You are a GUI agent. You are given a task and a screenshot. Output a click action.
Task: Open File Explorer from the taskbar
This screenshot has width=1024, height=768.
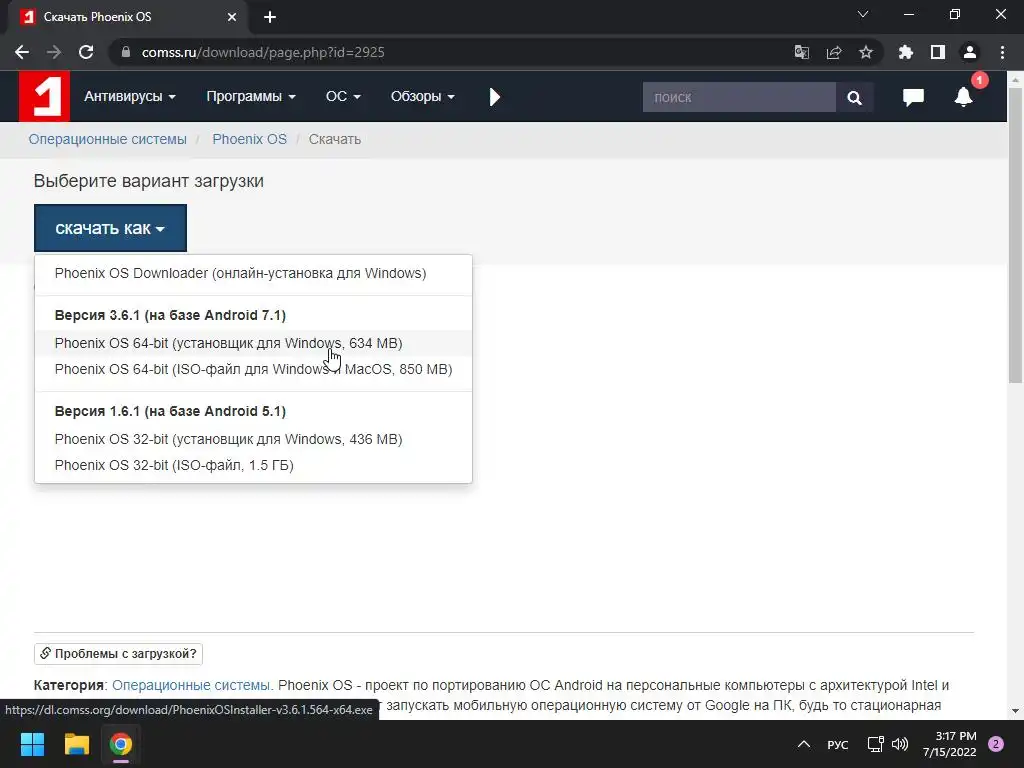point(76,744)
